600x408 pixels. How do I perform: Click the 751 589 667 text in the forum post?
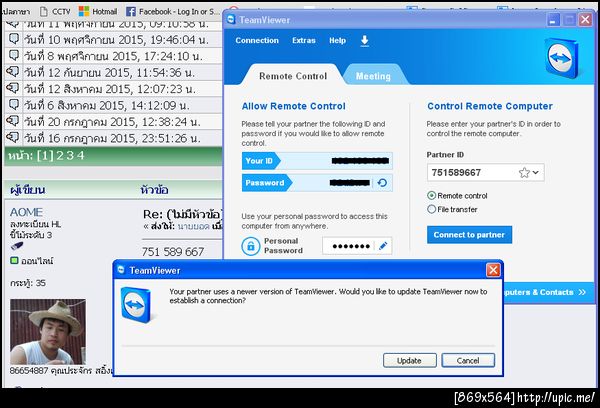point(173,252)
